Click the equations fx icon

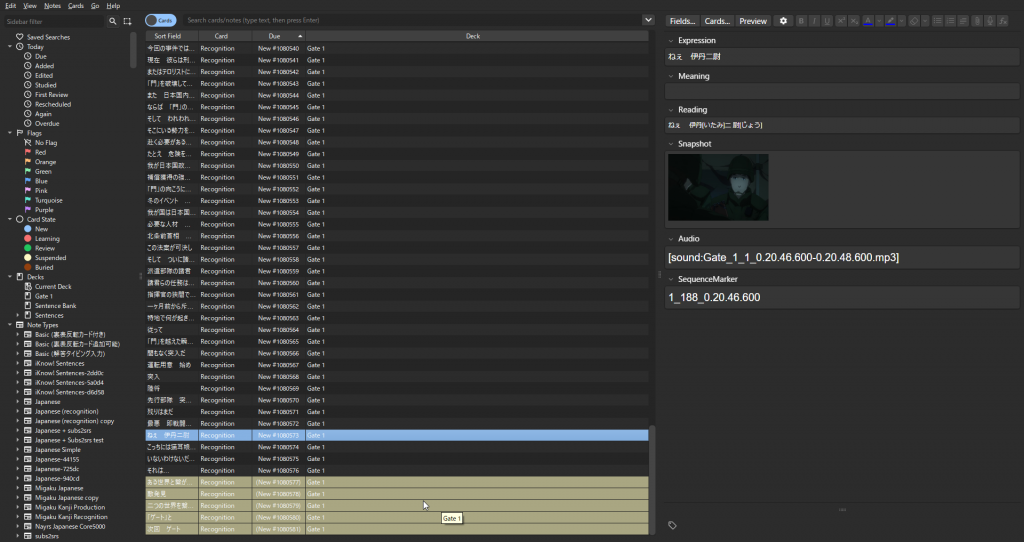1004,21
